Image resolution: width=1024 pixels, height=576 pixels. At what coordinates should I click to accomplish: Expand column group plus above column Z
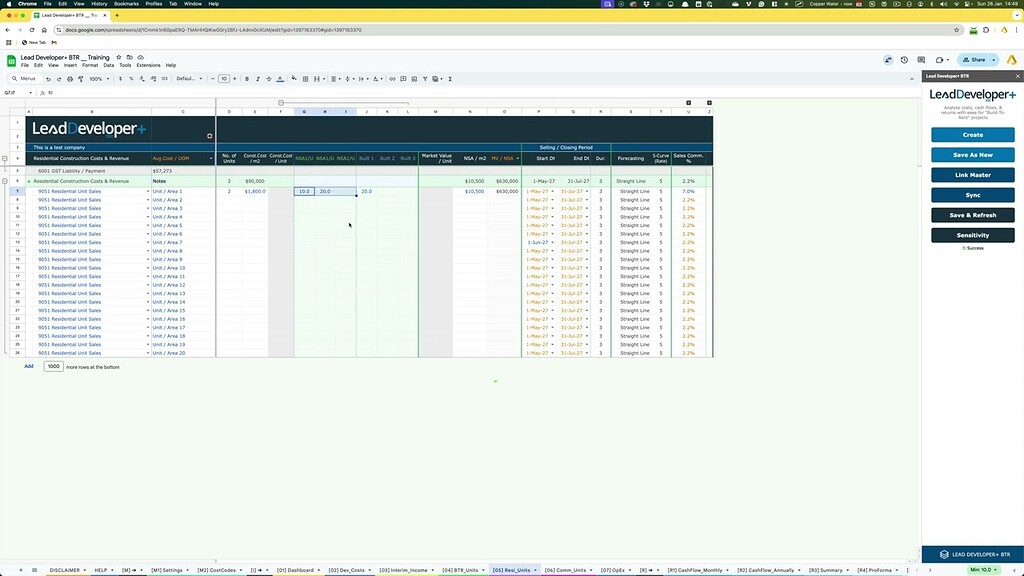[709, 102]
